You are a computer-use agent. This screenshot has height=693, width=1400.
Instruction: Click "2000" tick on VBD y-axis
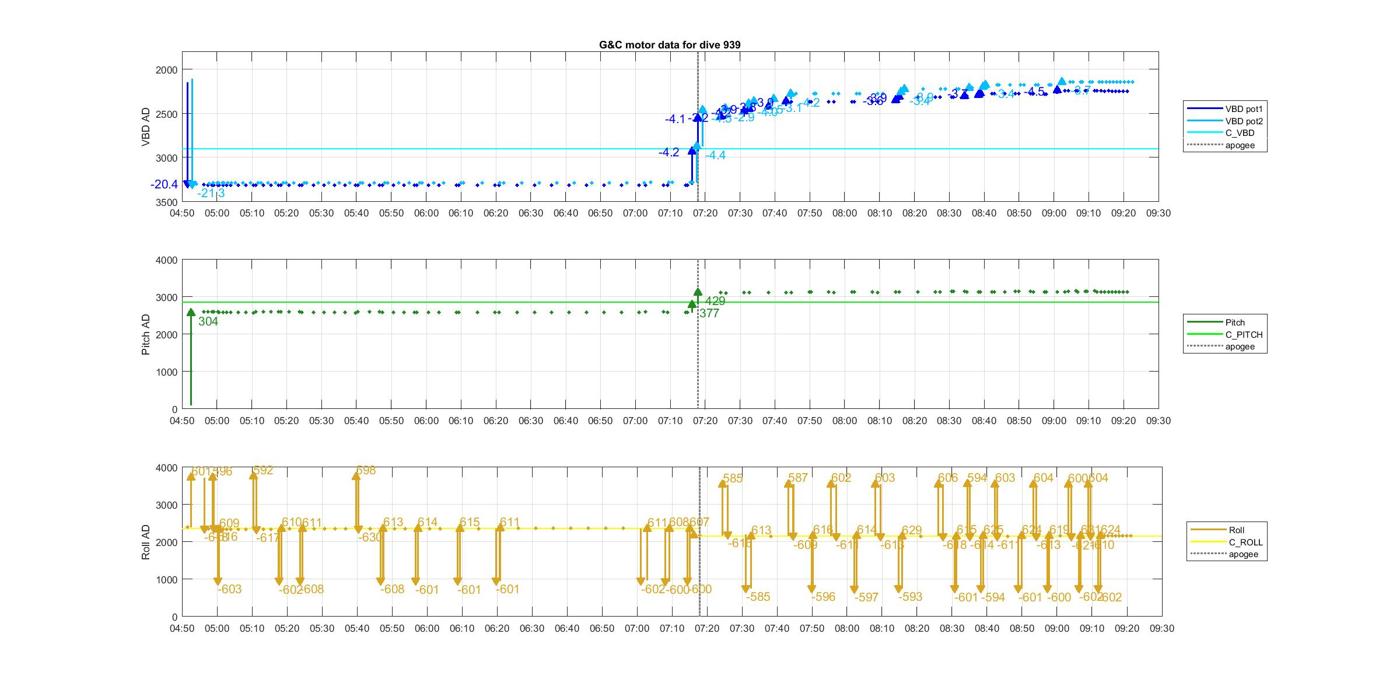point(166,70)
